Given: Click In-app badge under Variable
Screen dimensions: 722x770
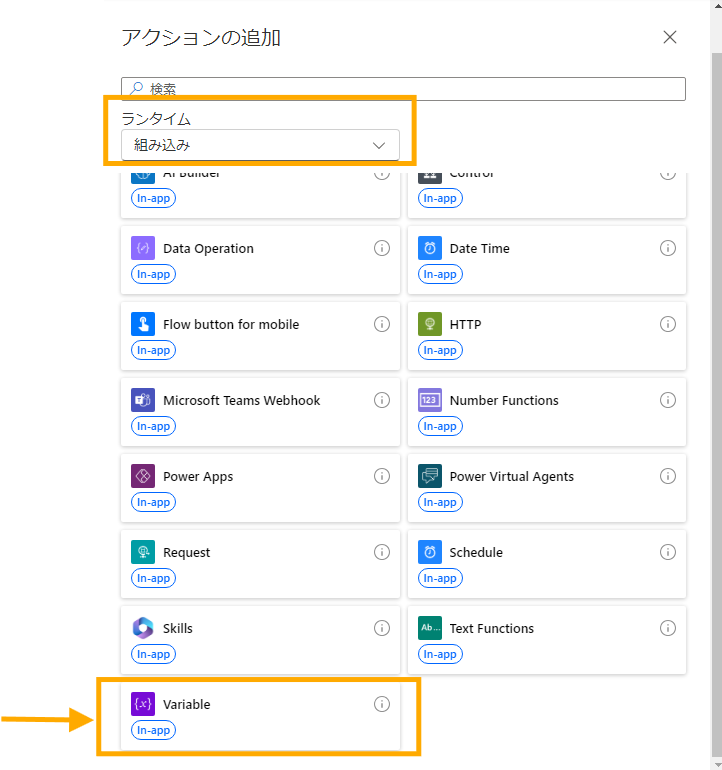Looking at the screenshot, I should coord(153,730).
